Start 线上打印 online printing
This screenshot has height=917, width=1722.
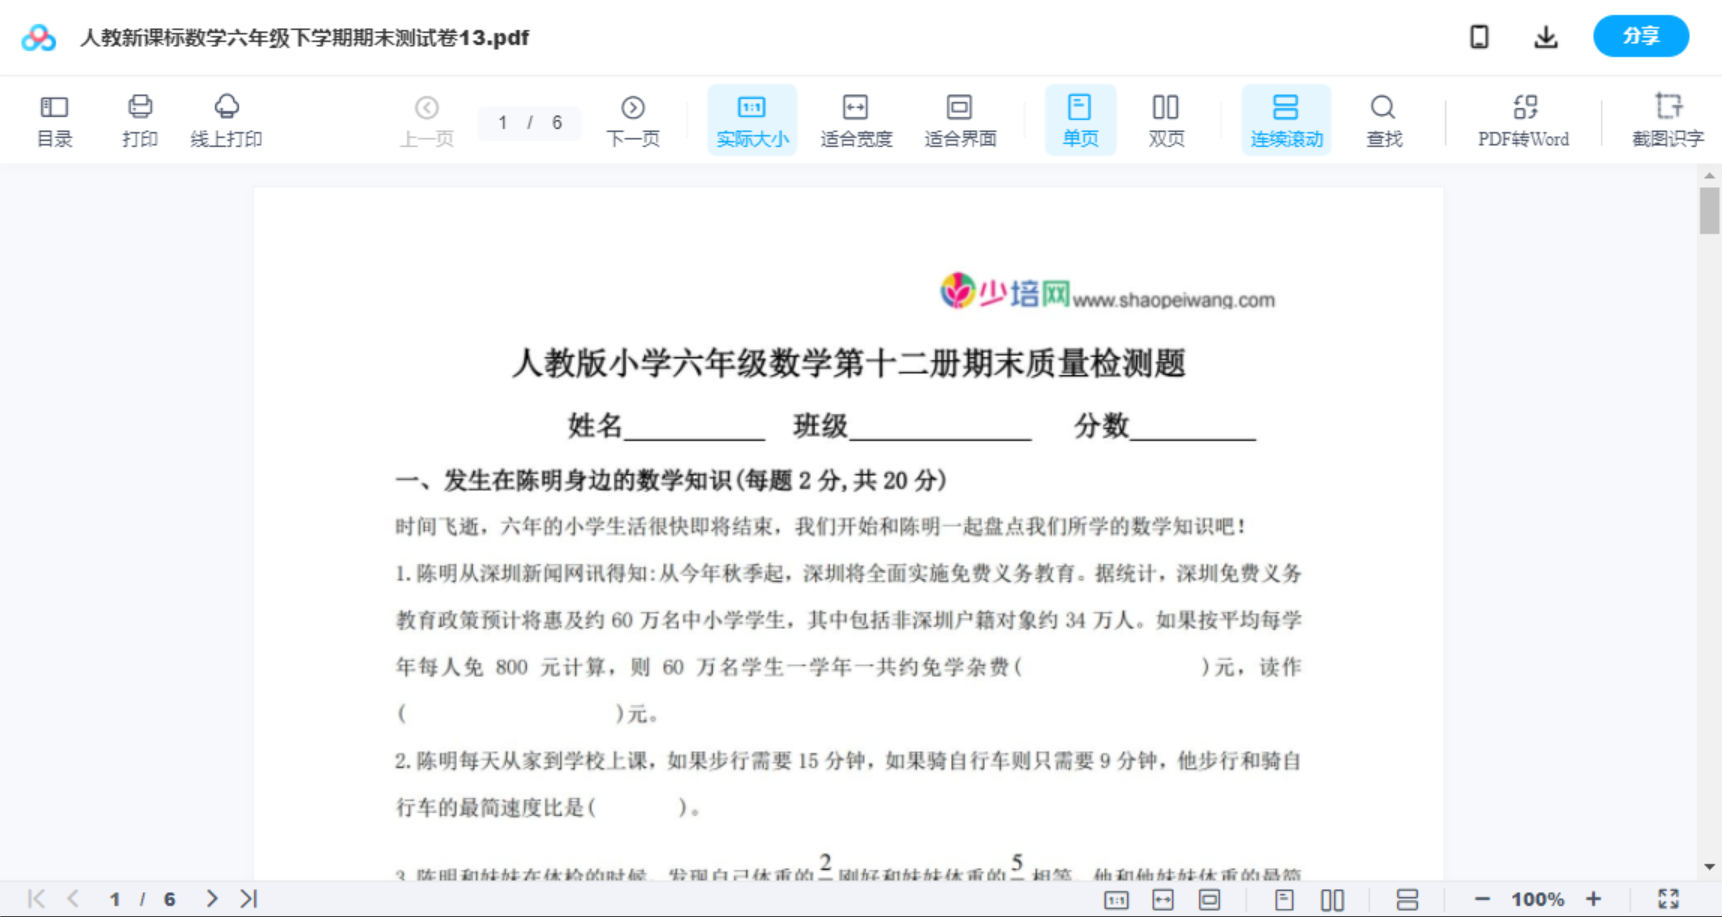[226, 119]
